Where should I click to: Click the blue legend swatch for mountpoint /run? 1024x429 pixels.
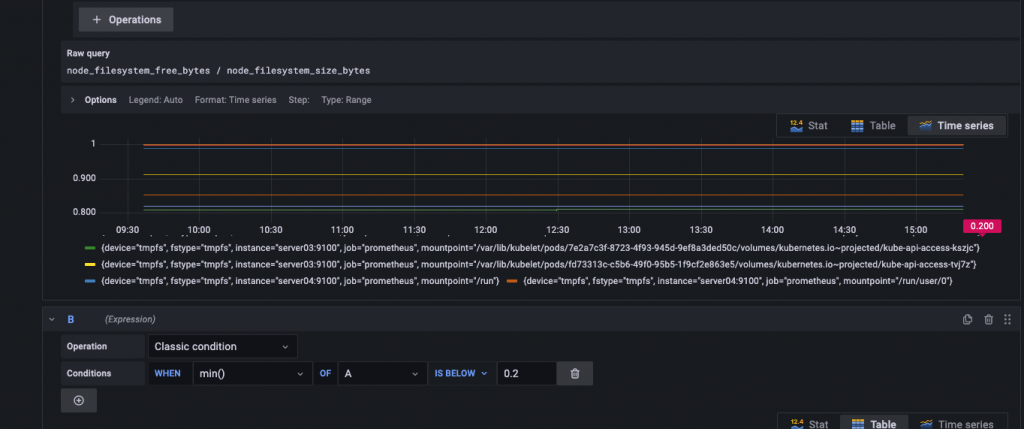(x=91, y=281)
